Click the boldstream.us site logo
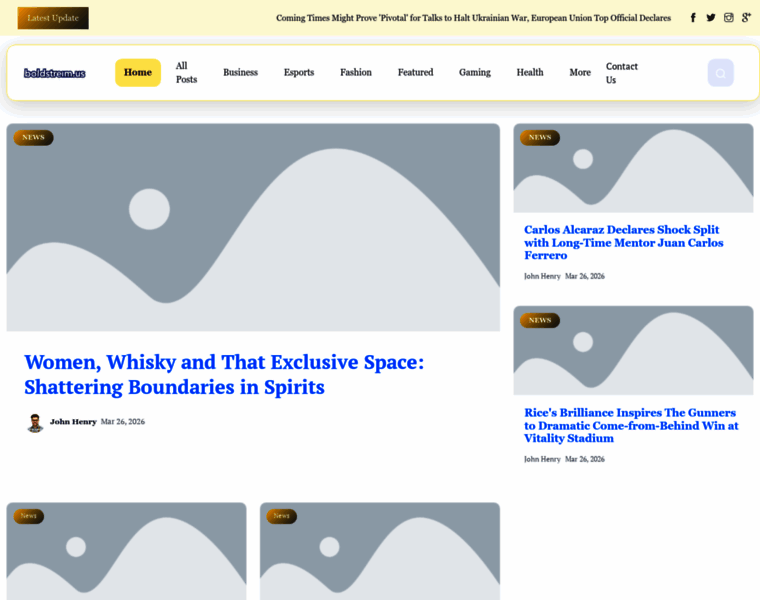Image resolution: width=760 pixels, height=600 pixels. [55, 73]
